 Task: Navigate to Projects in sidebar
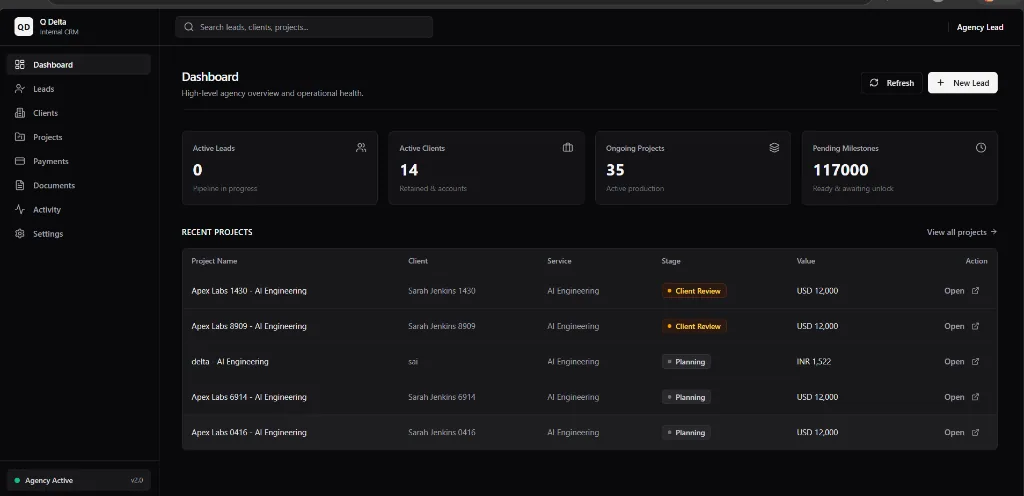click(x=78, y=137)
